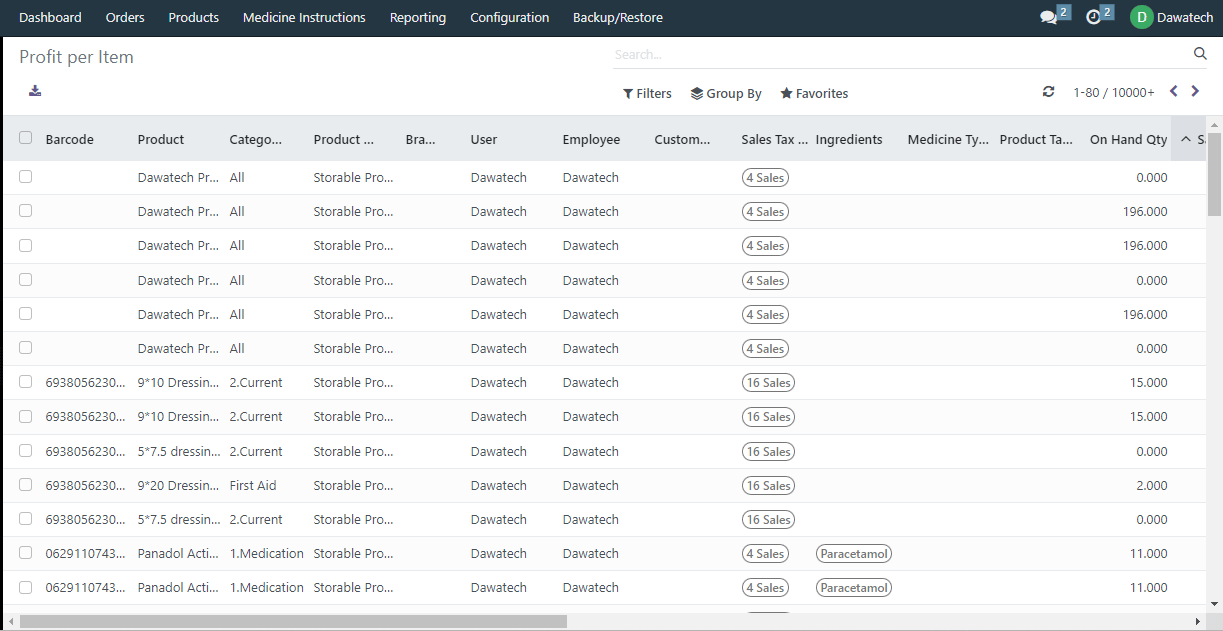Image resolution: width=1223 pixels, height=631 pixels.
Task: Check the checkbox for last Panadol Acti... row
Action: point(25,586)
